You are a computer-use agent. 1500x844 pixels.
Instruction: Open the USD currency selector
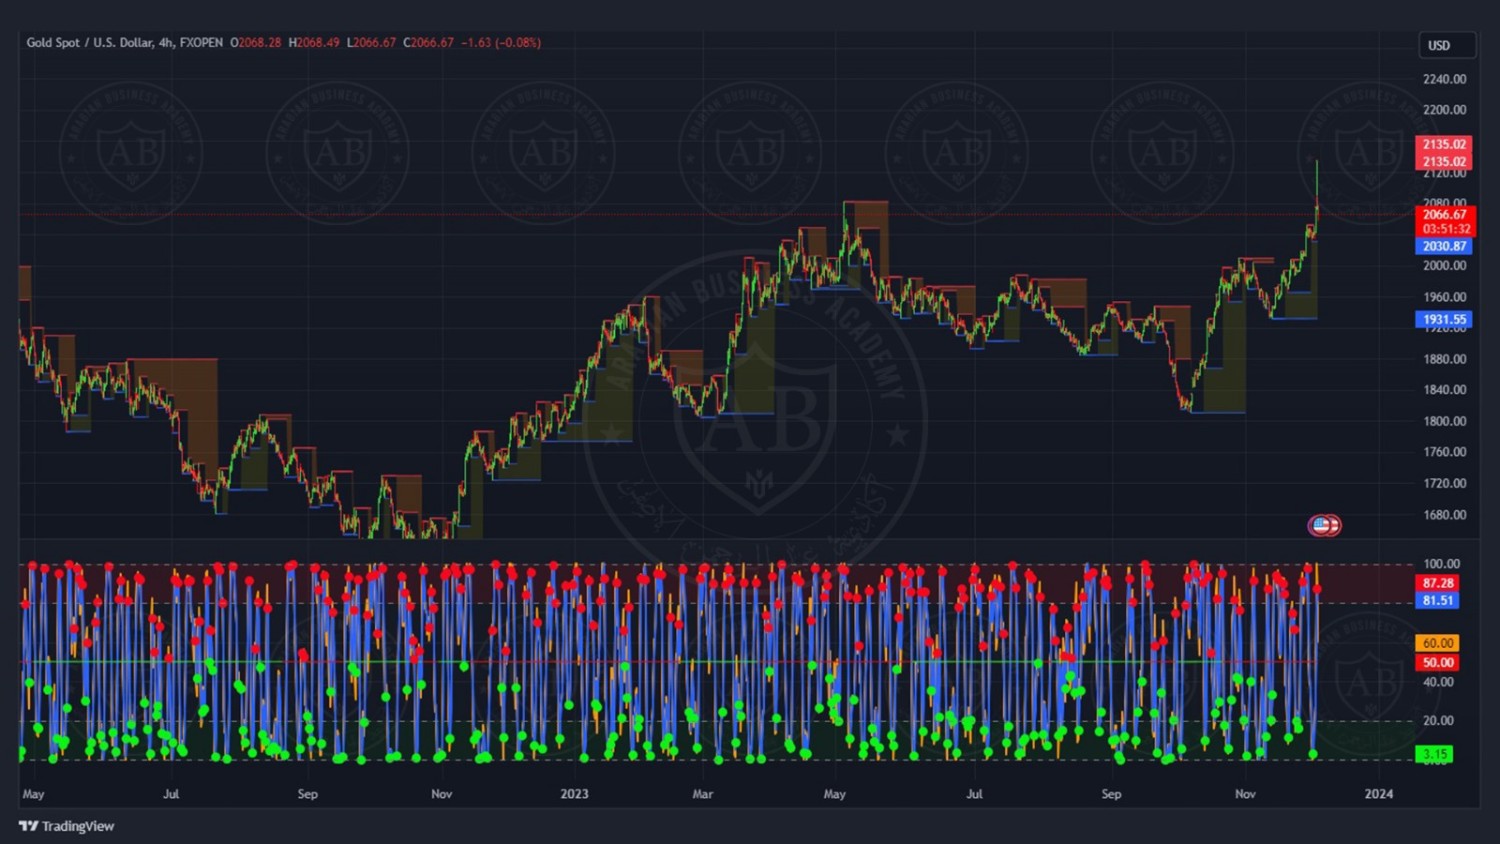click(1446, 45)
